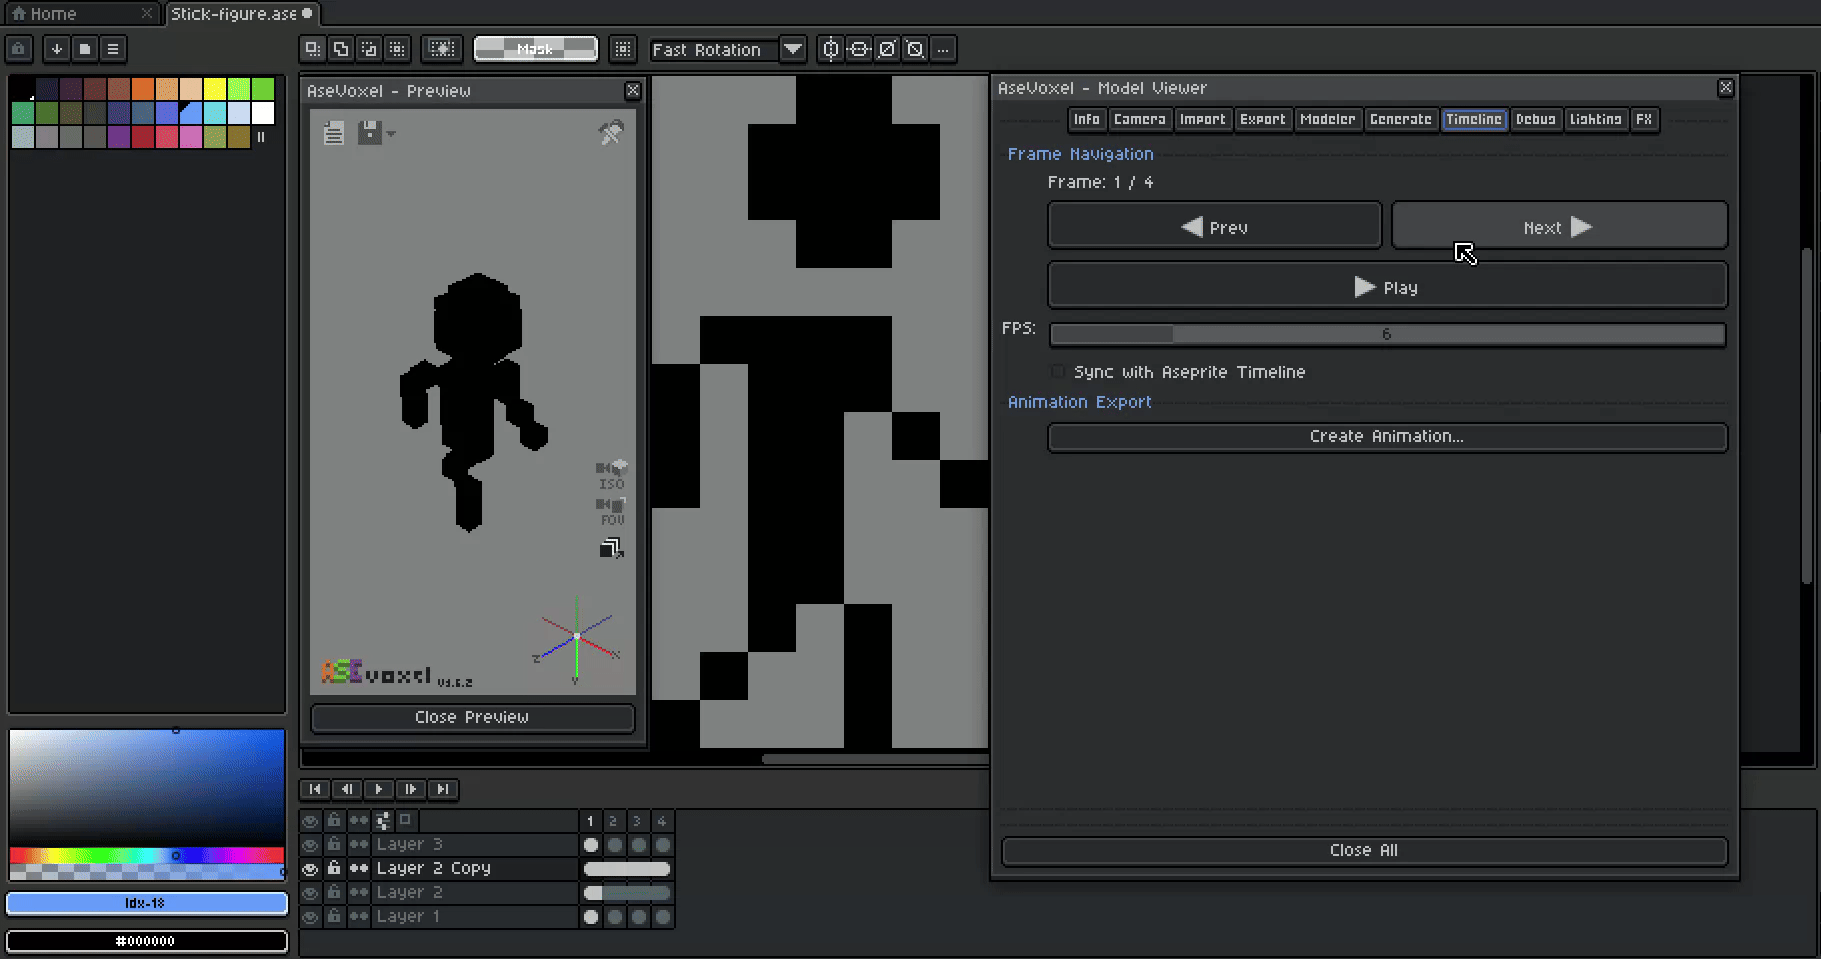Screen dimensions: 1821x959
Task: Switch to the Camera tab
Action: click(1139, 119)
